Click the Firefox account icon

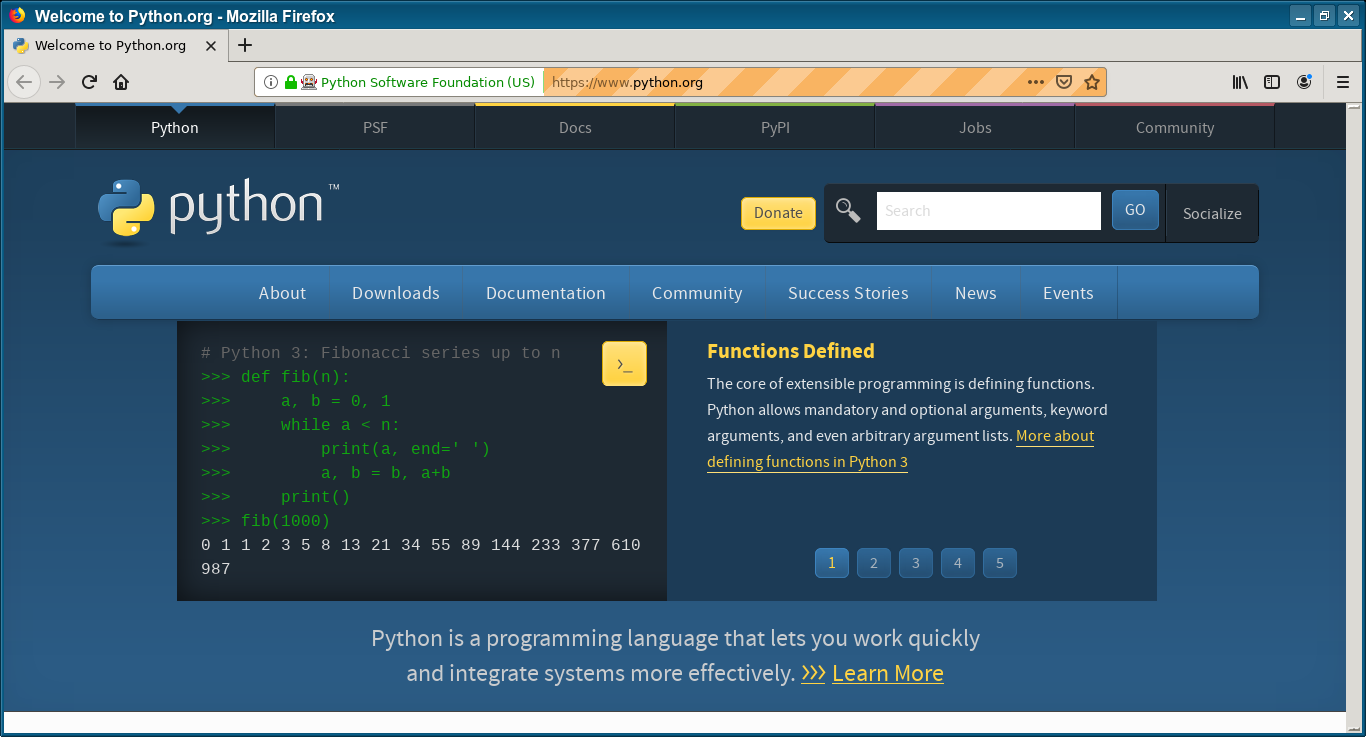click(x=1304, y=82)
